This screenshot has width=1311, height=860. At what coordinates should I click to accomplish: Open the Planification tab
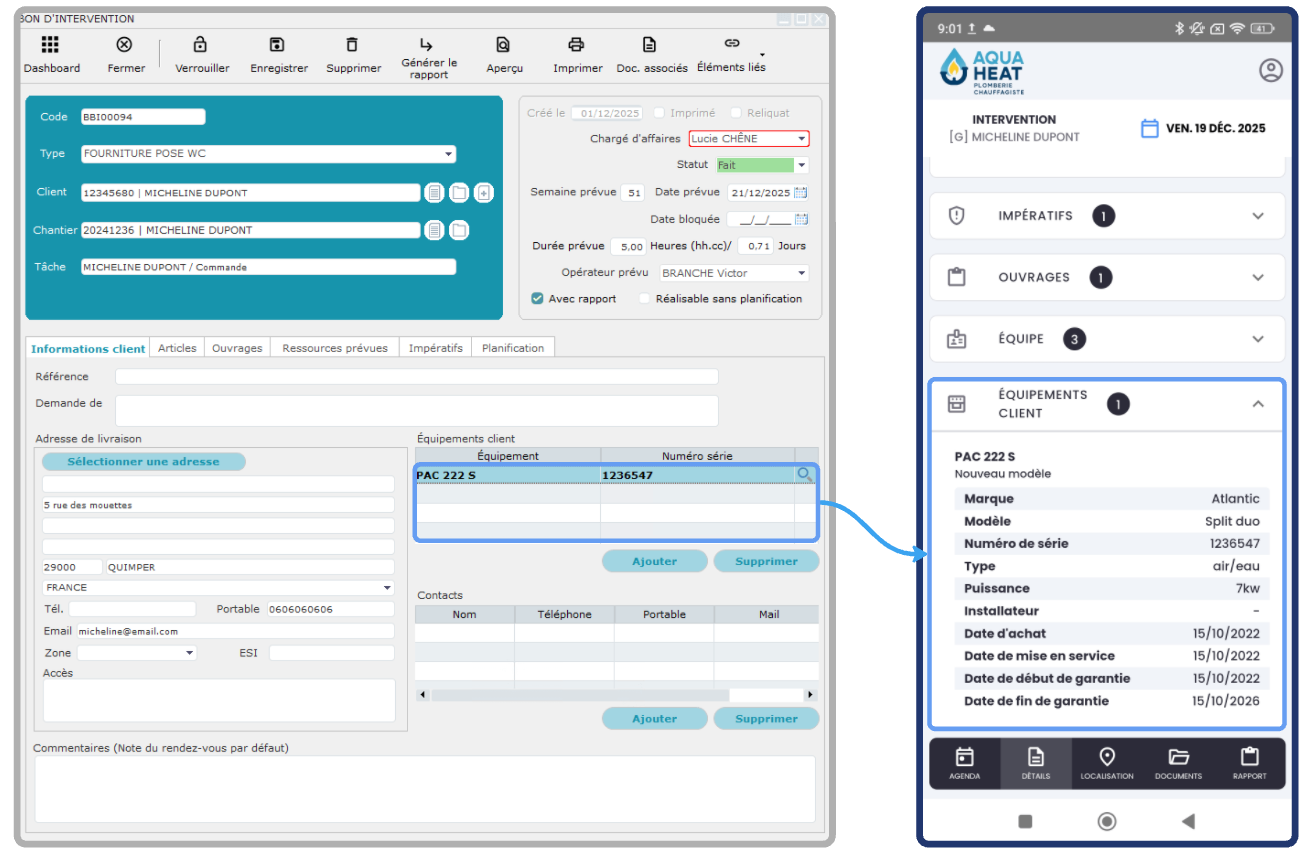[513, 348]
